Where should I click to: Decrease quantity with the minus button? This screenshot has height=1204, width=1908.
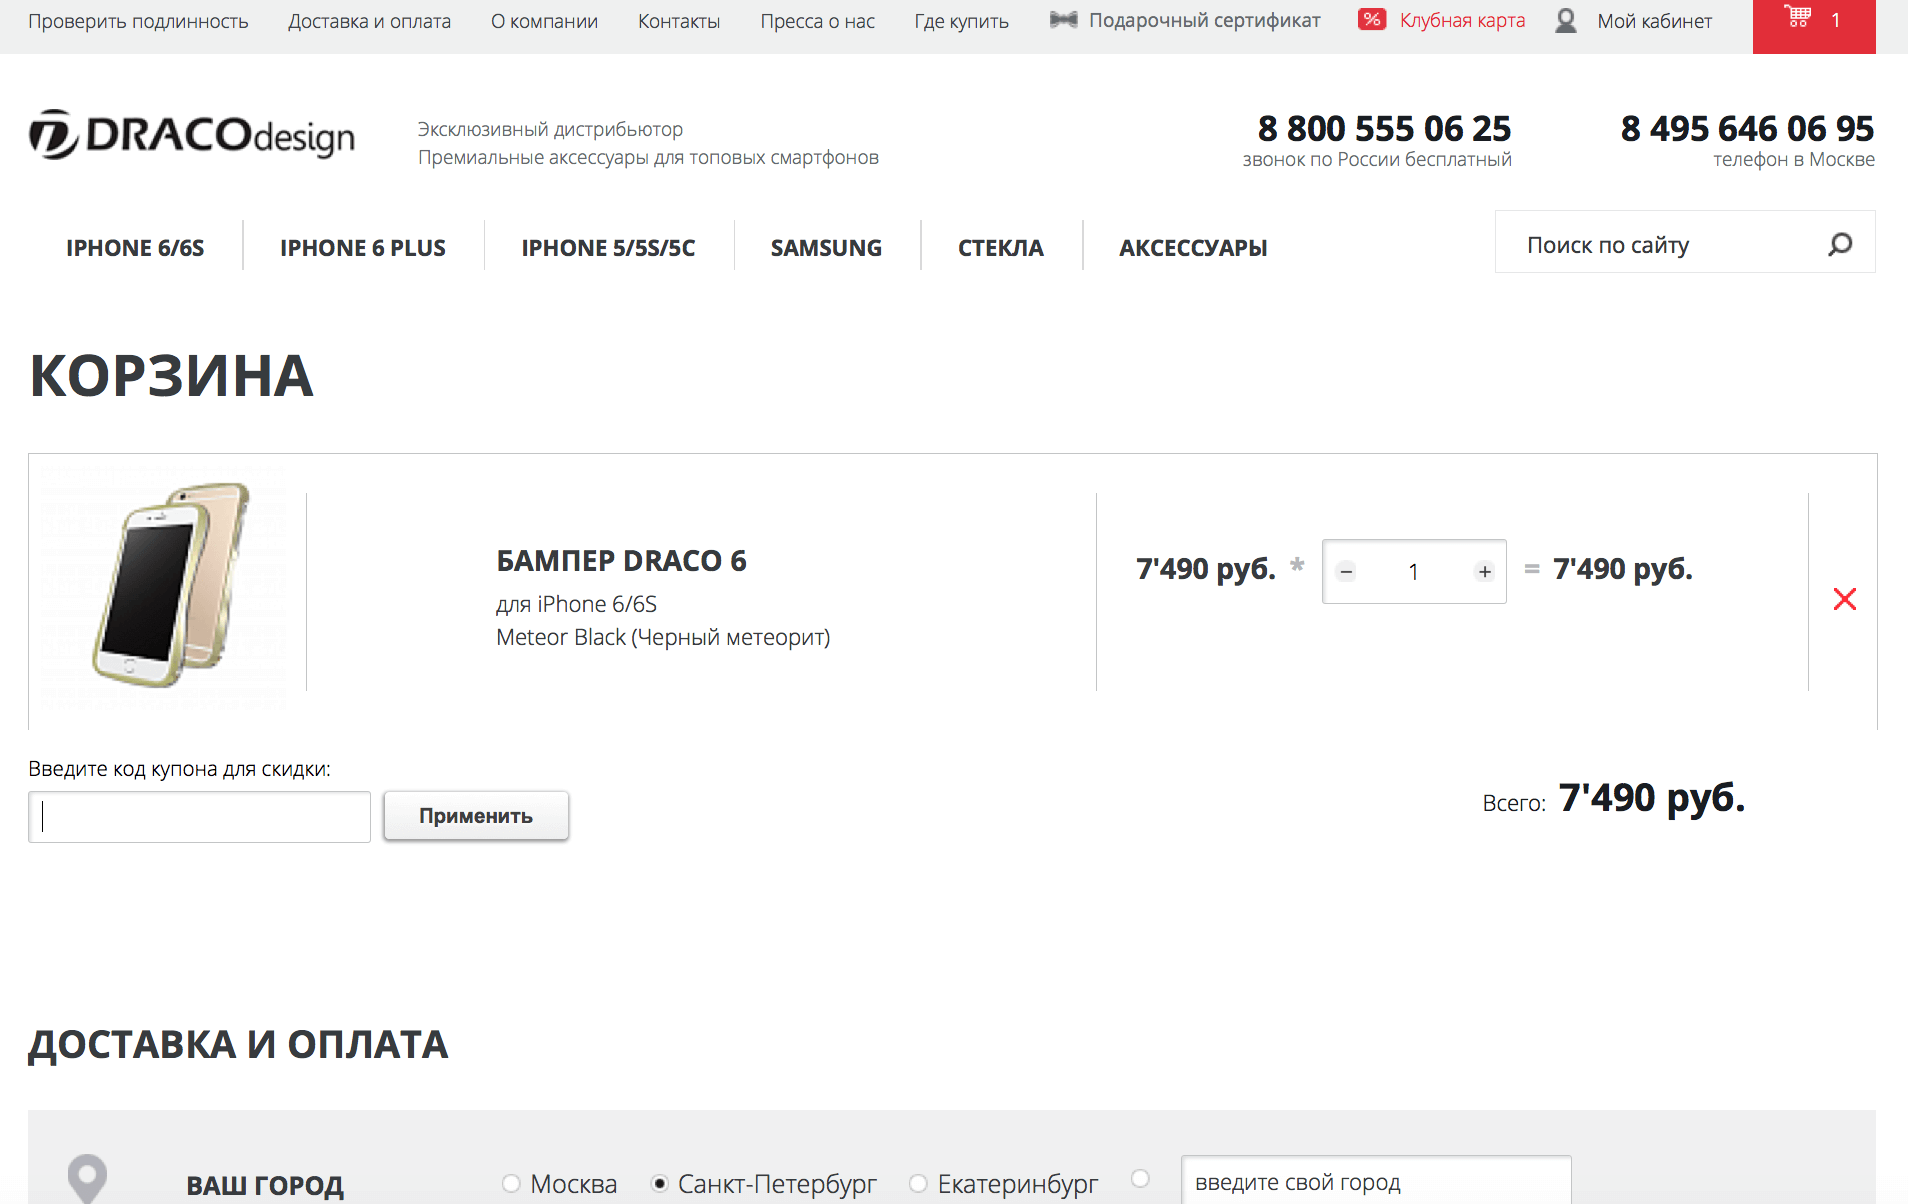(1346, 572)
